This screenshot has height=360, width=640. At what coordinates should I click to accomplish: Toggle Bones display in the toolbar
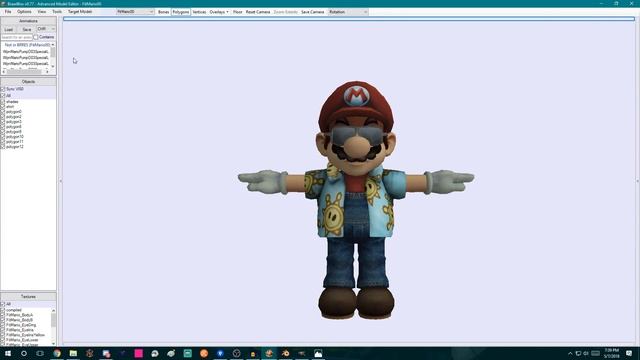tap(163, 12)
